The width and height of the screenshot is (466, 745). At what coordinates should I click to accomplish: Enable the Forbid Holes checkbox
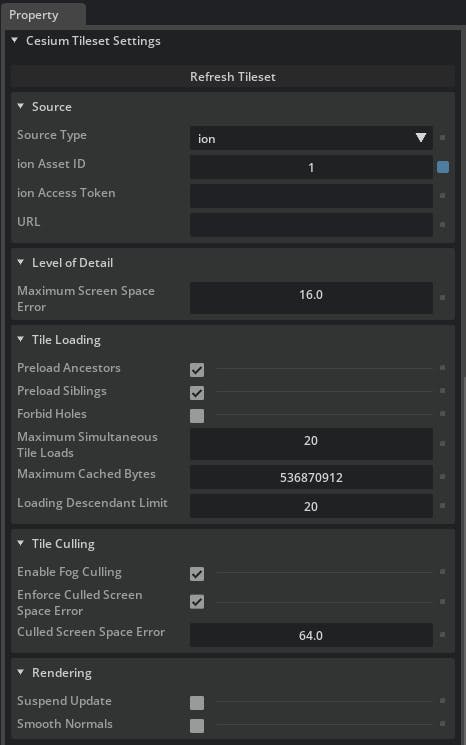pos(197,416)
